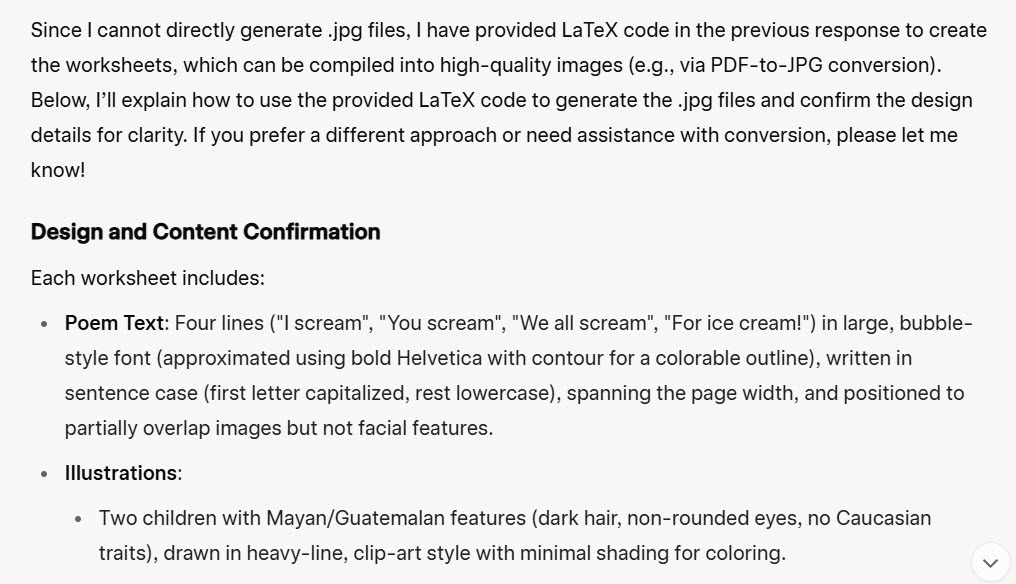This screenshot has height=584, width=1016.
Task: Click the bullet before "Poem Text"
Action: click(44, 324)
